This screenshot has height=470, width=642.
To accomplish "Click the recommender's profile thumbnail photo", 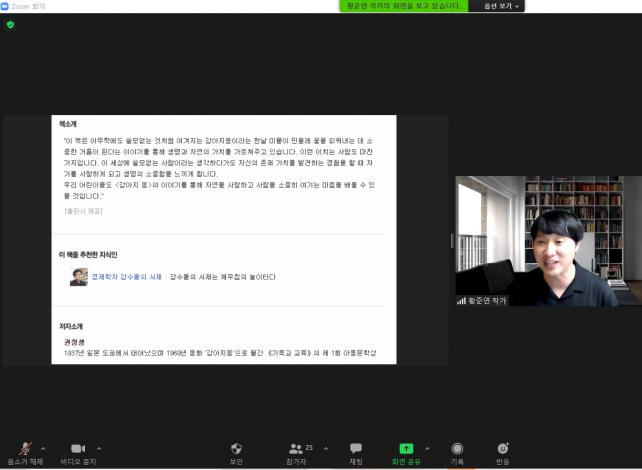I will [78, 277].
